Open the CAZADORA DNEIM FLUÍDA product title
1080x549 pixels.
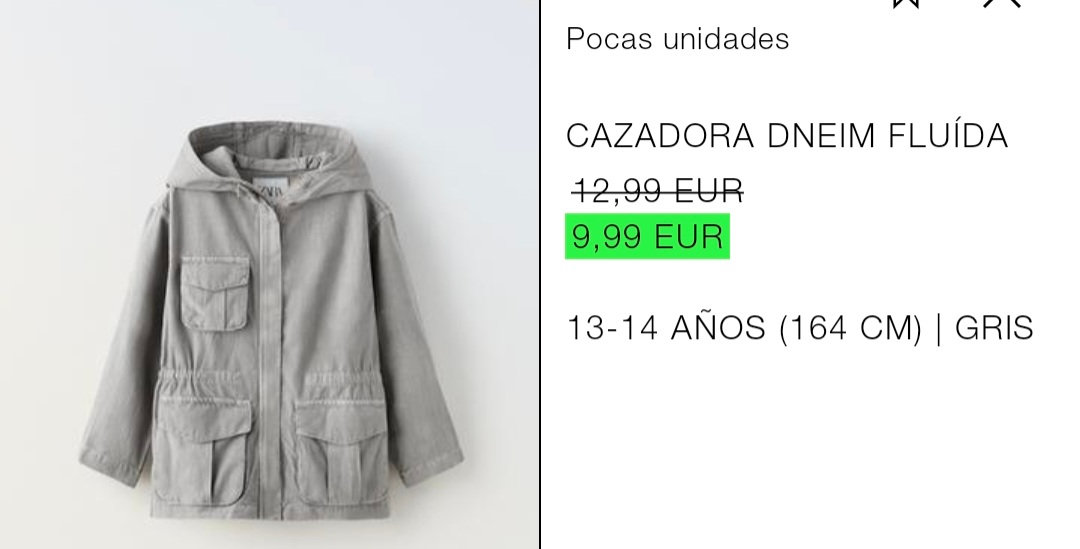click(x=787, y=136)
